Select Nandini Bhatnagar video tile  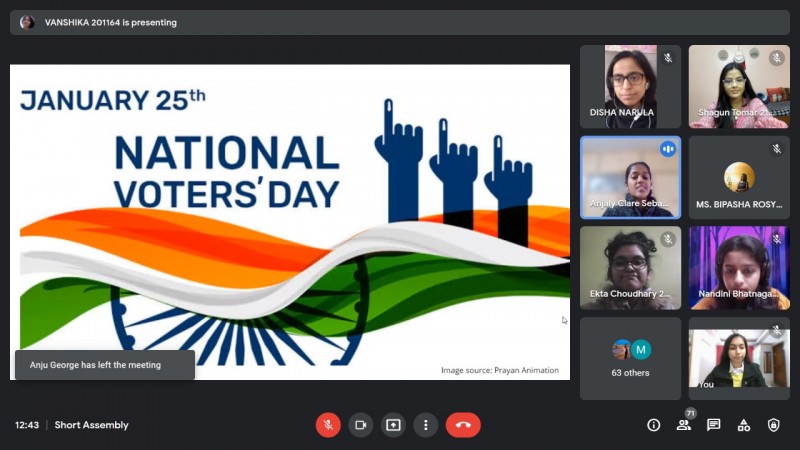(x=739, y=268)
